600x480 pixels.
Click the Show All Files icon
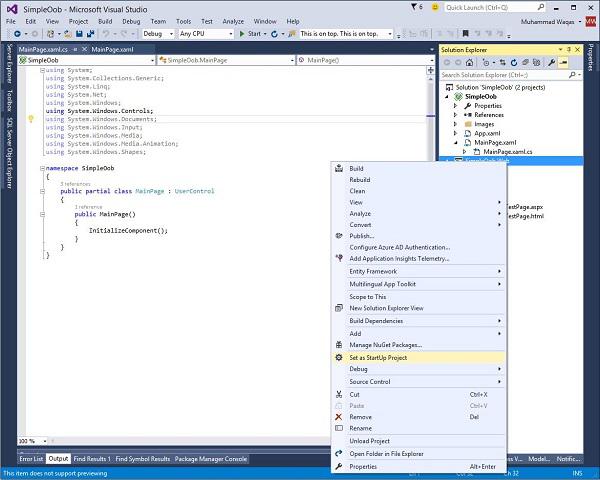[537, 61]
